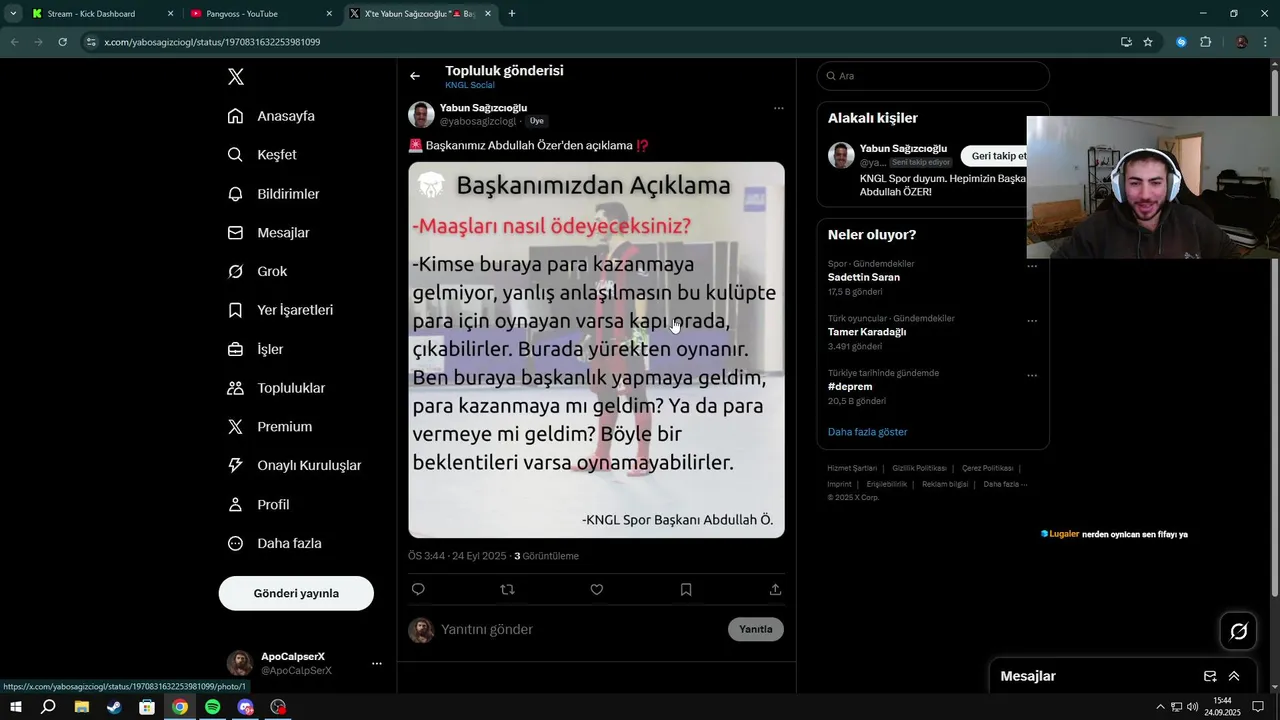Open the volume control in tray

pyautogui.click(x=1192, y=707)
